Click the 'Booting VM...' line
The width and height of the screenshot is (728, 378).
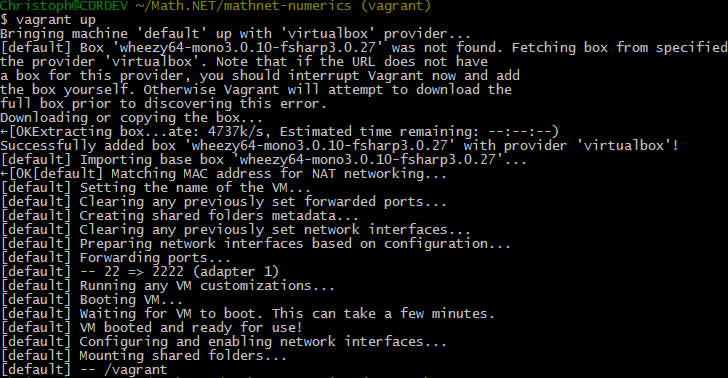pos(91,300)
